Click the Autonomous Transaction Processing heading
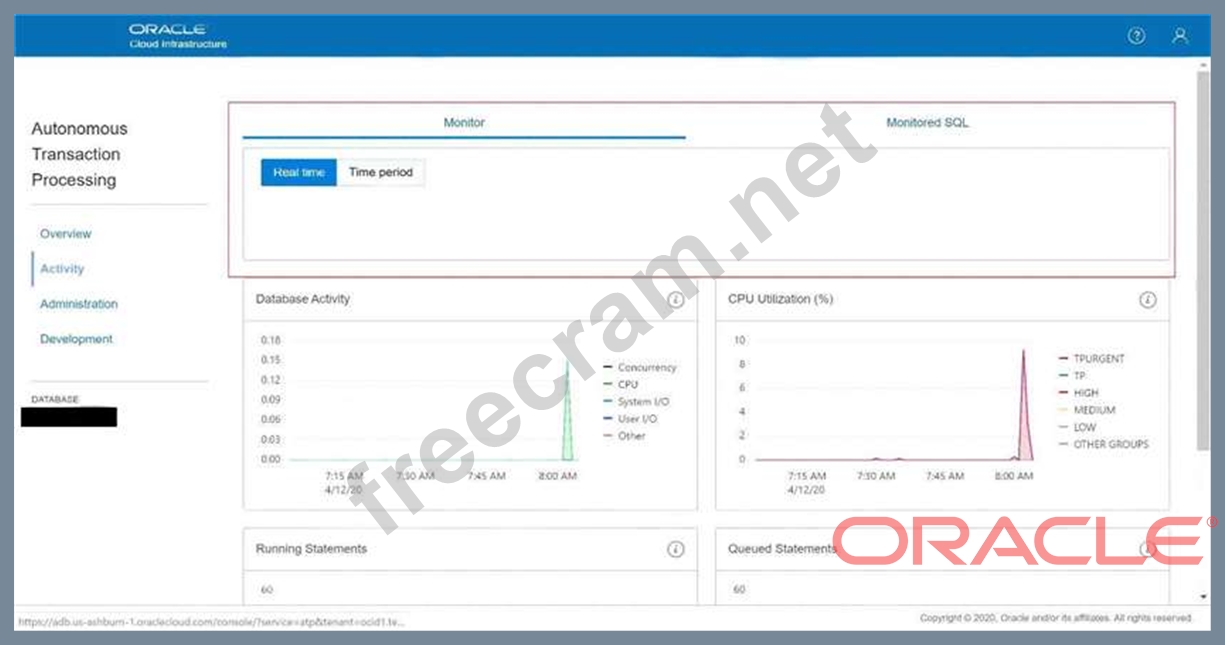This screenshot has width=1225, height=645. pyautogui.click(x=80, y=154)
